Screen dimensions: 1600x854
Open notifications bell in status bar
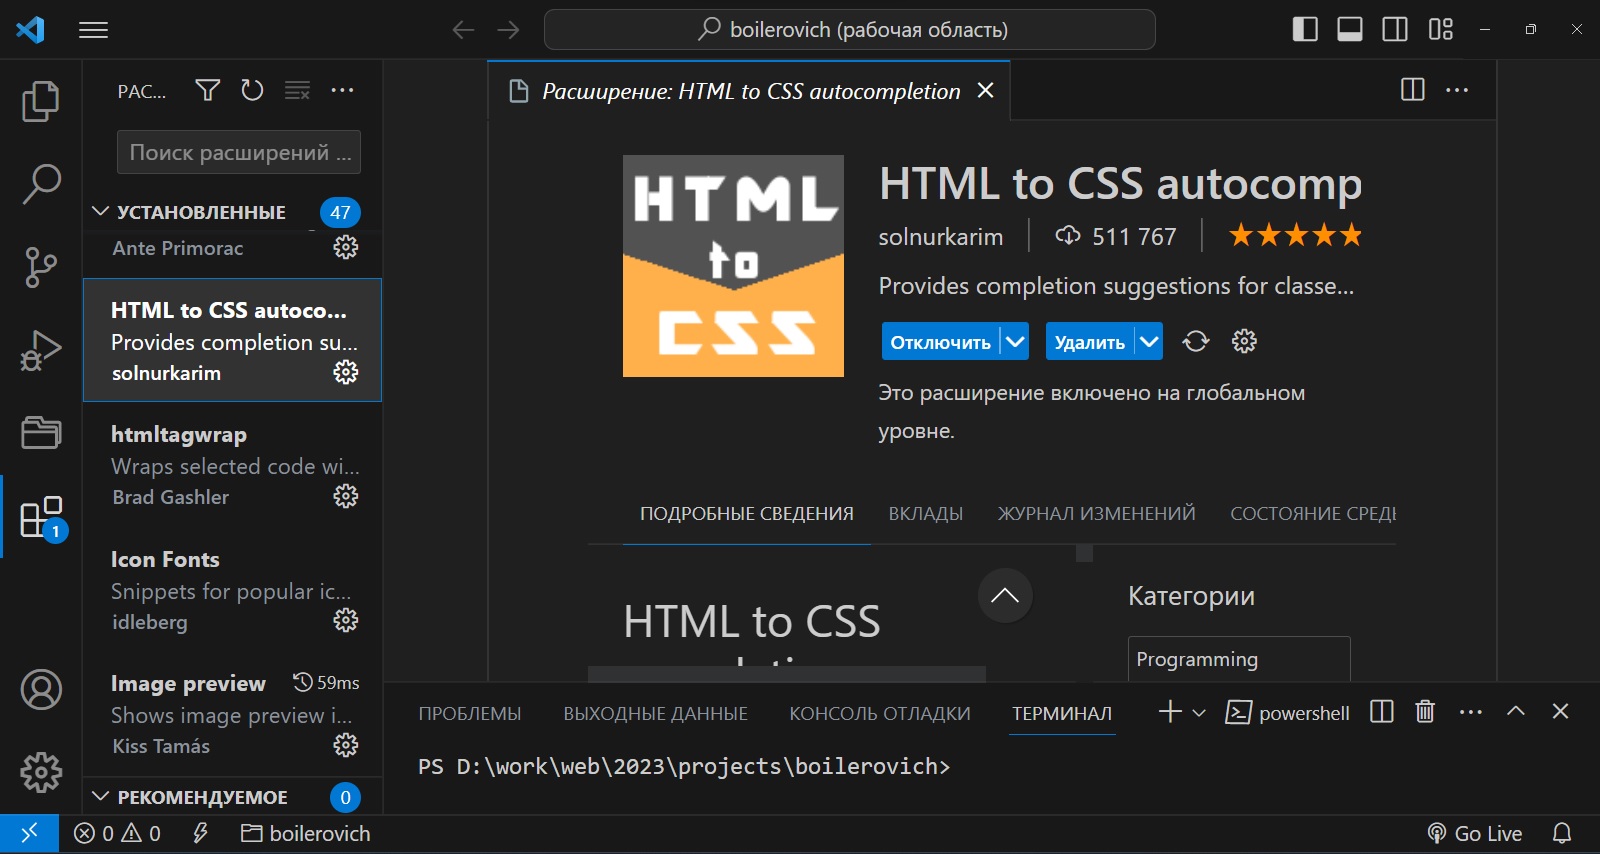point(1562,833)
